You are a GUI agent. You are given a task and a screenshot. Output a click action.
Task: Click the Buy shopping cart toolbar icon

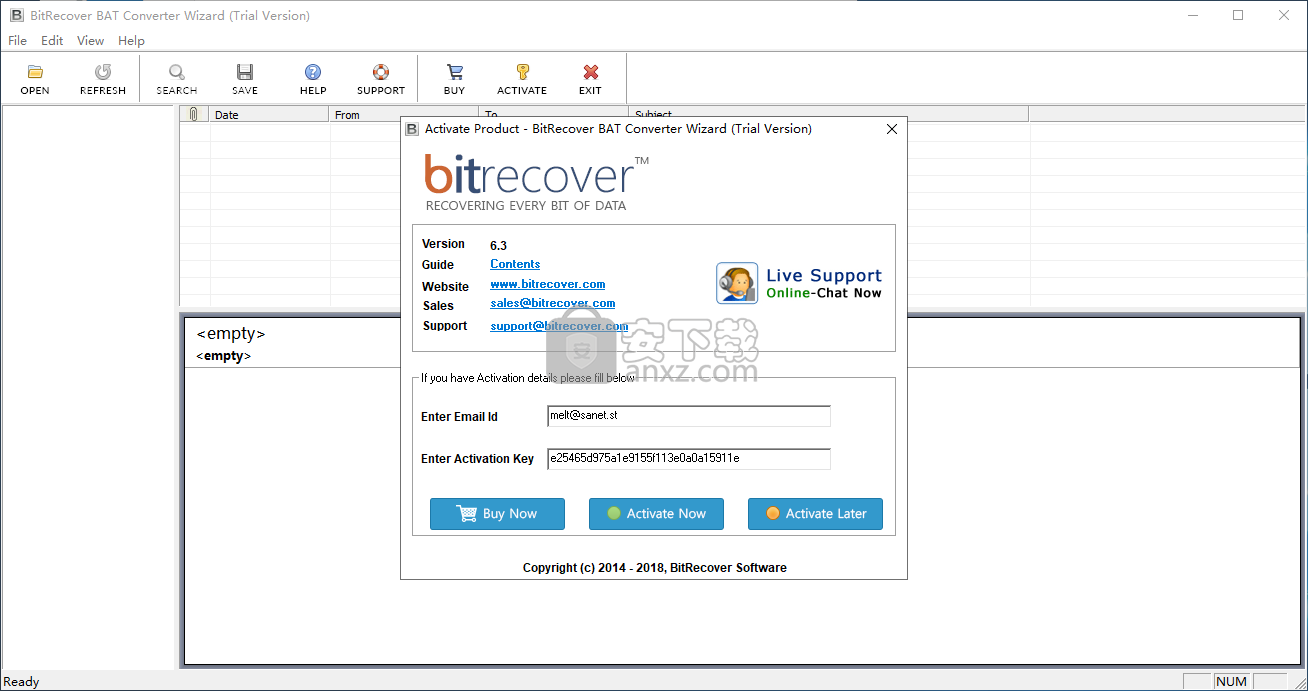coord(455,72)
